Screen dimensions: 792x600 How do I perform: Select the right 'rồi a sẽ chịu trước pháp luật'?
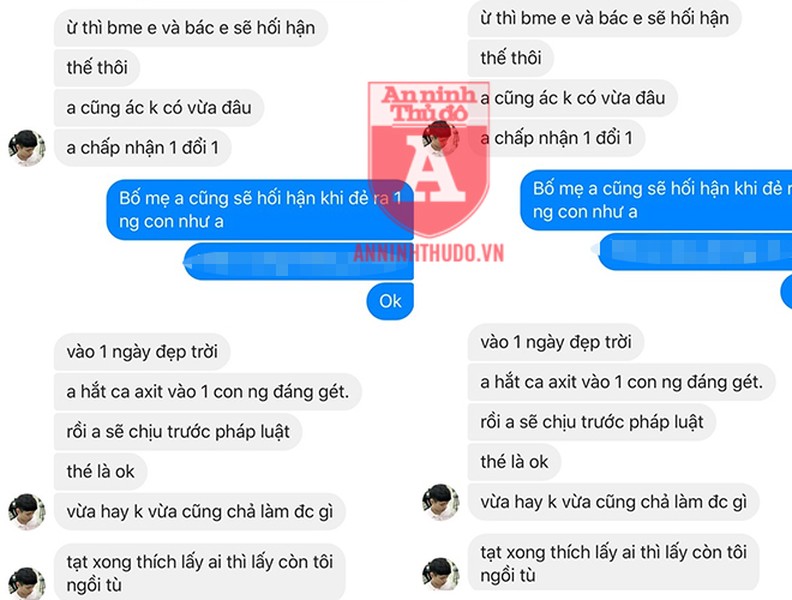point(591,422)
